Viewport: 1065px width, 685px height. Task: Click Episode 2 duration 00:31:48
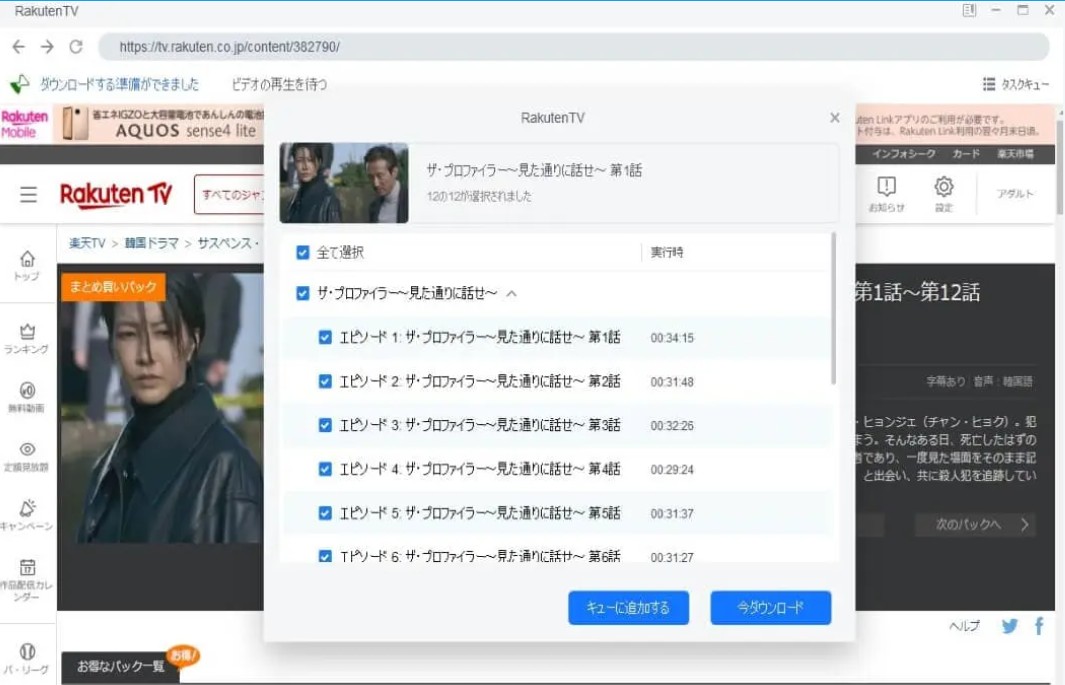[672, 382]
